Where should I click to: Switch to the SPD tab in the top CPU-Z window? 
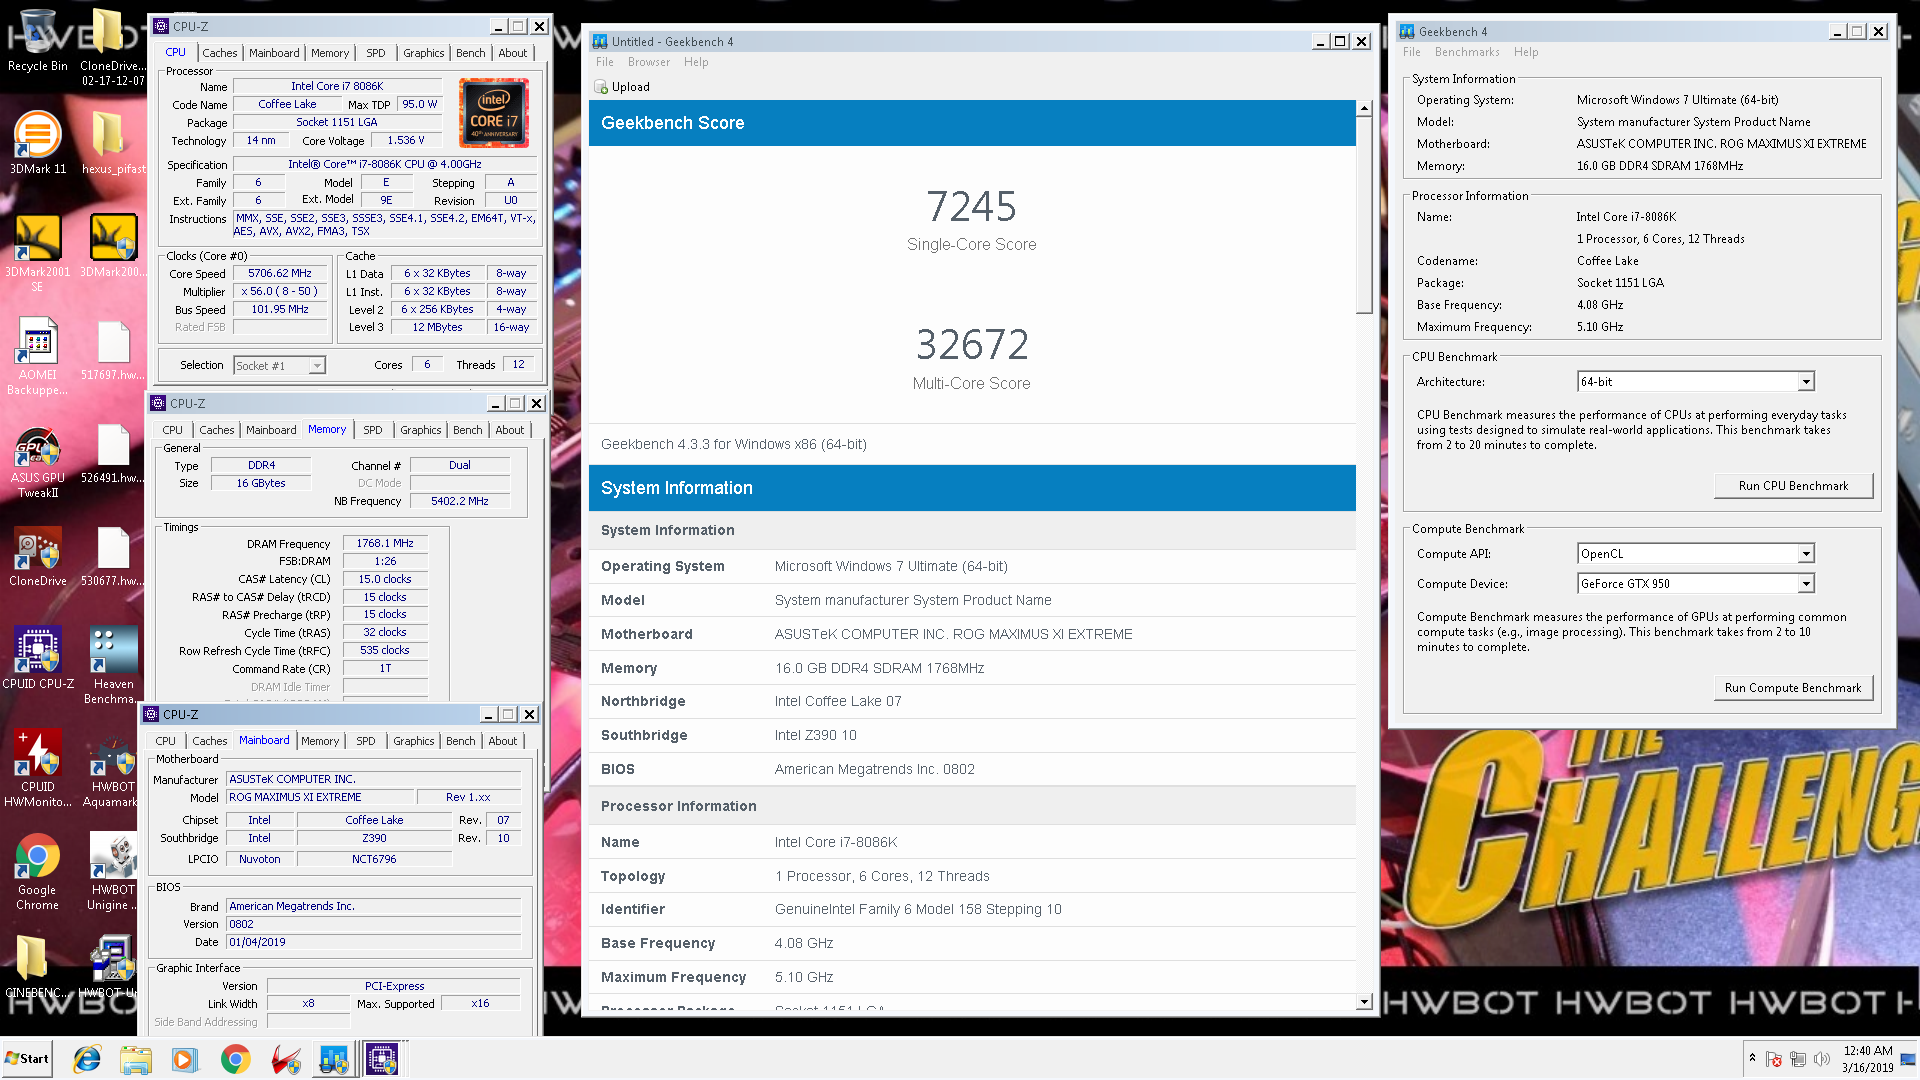[x=376, y=53]
